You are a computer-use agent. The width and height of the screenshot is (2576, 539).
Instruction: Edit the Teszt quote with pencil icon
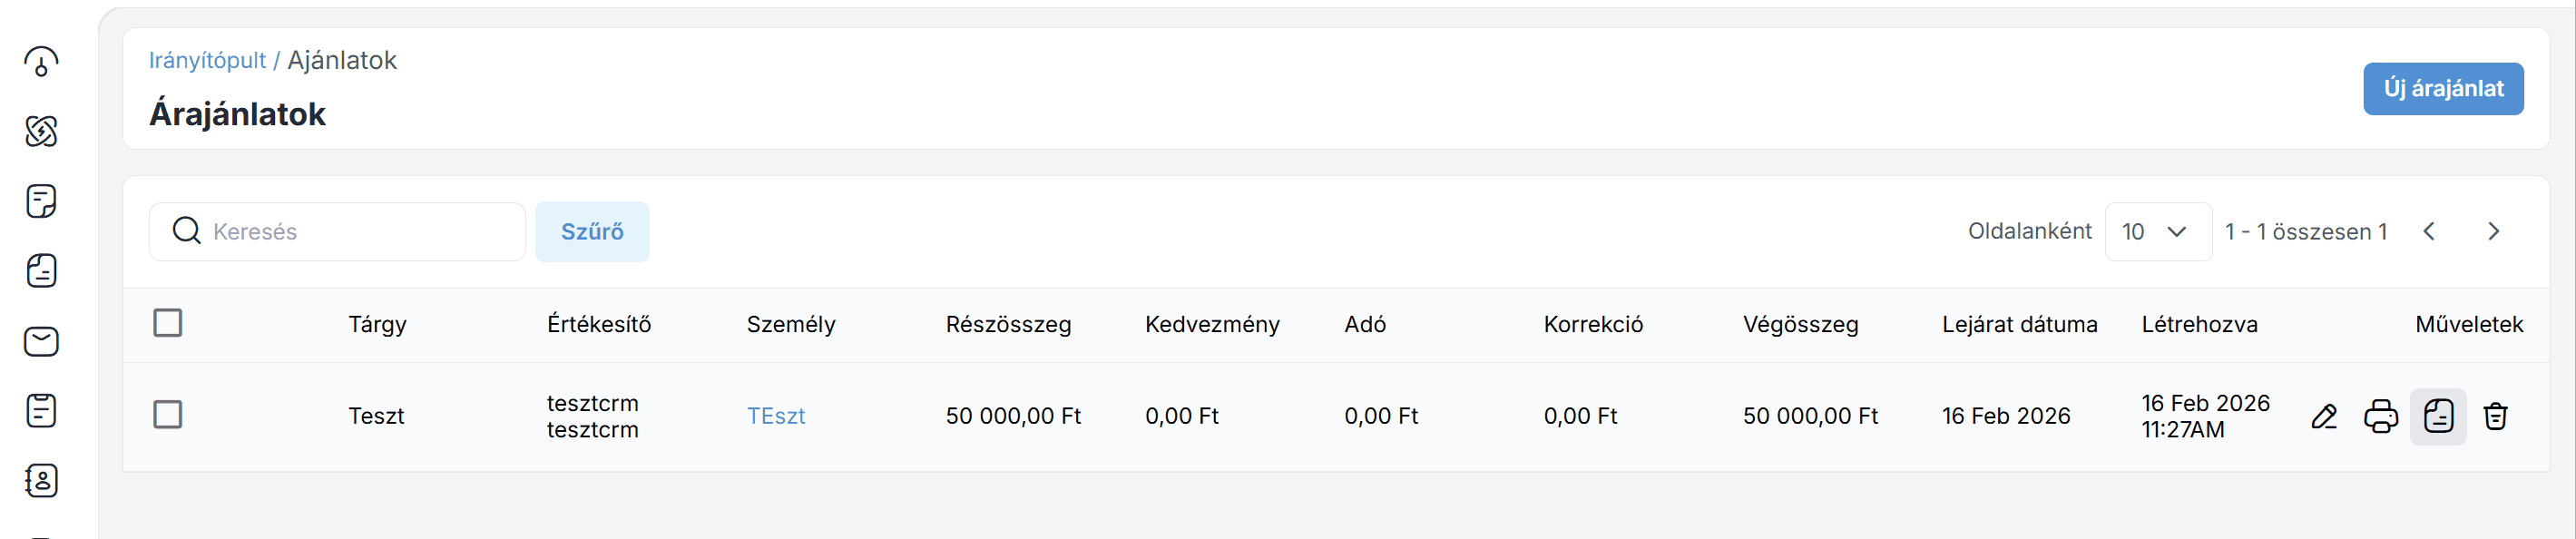tap(2324, 416)
